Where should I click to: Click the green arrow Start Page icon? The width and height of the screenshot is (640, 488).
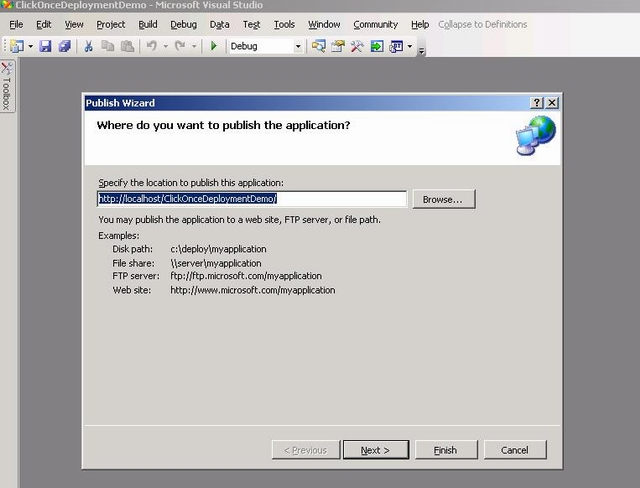[377, 46]
